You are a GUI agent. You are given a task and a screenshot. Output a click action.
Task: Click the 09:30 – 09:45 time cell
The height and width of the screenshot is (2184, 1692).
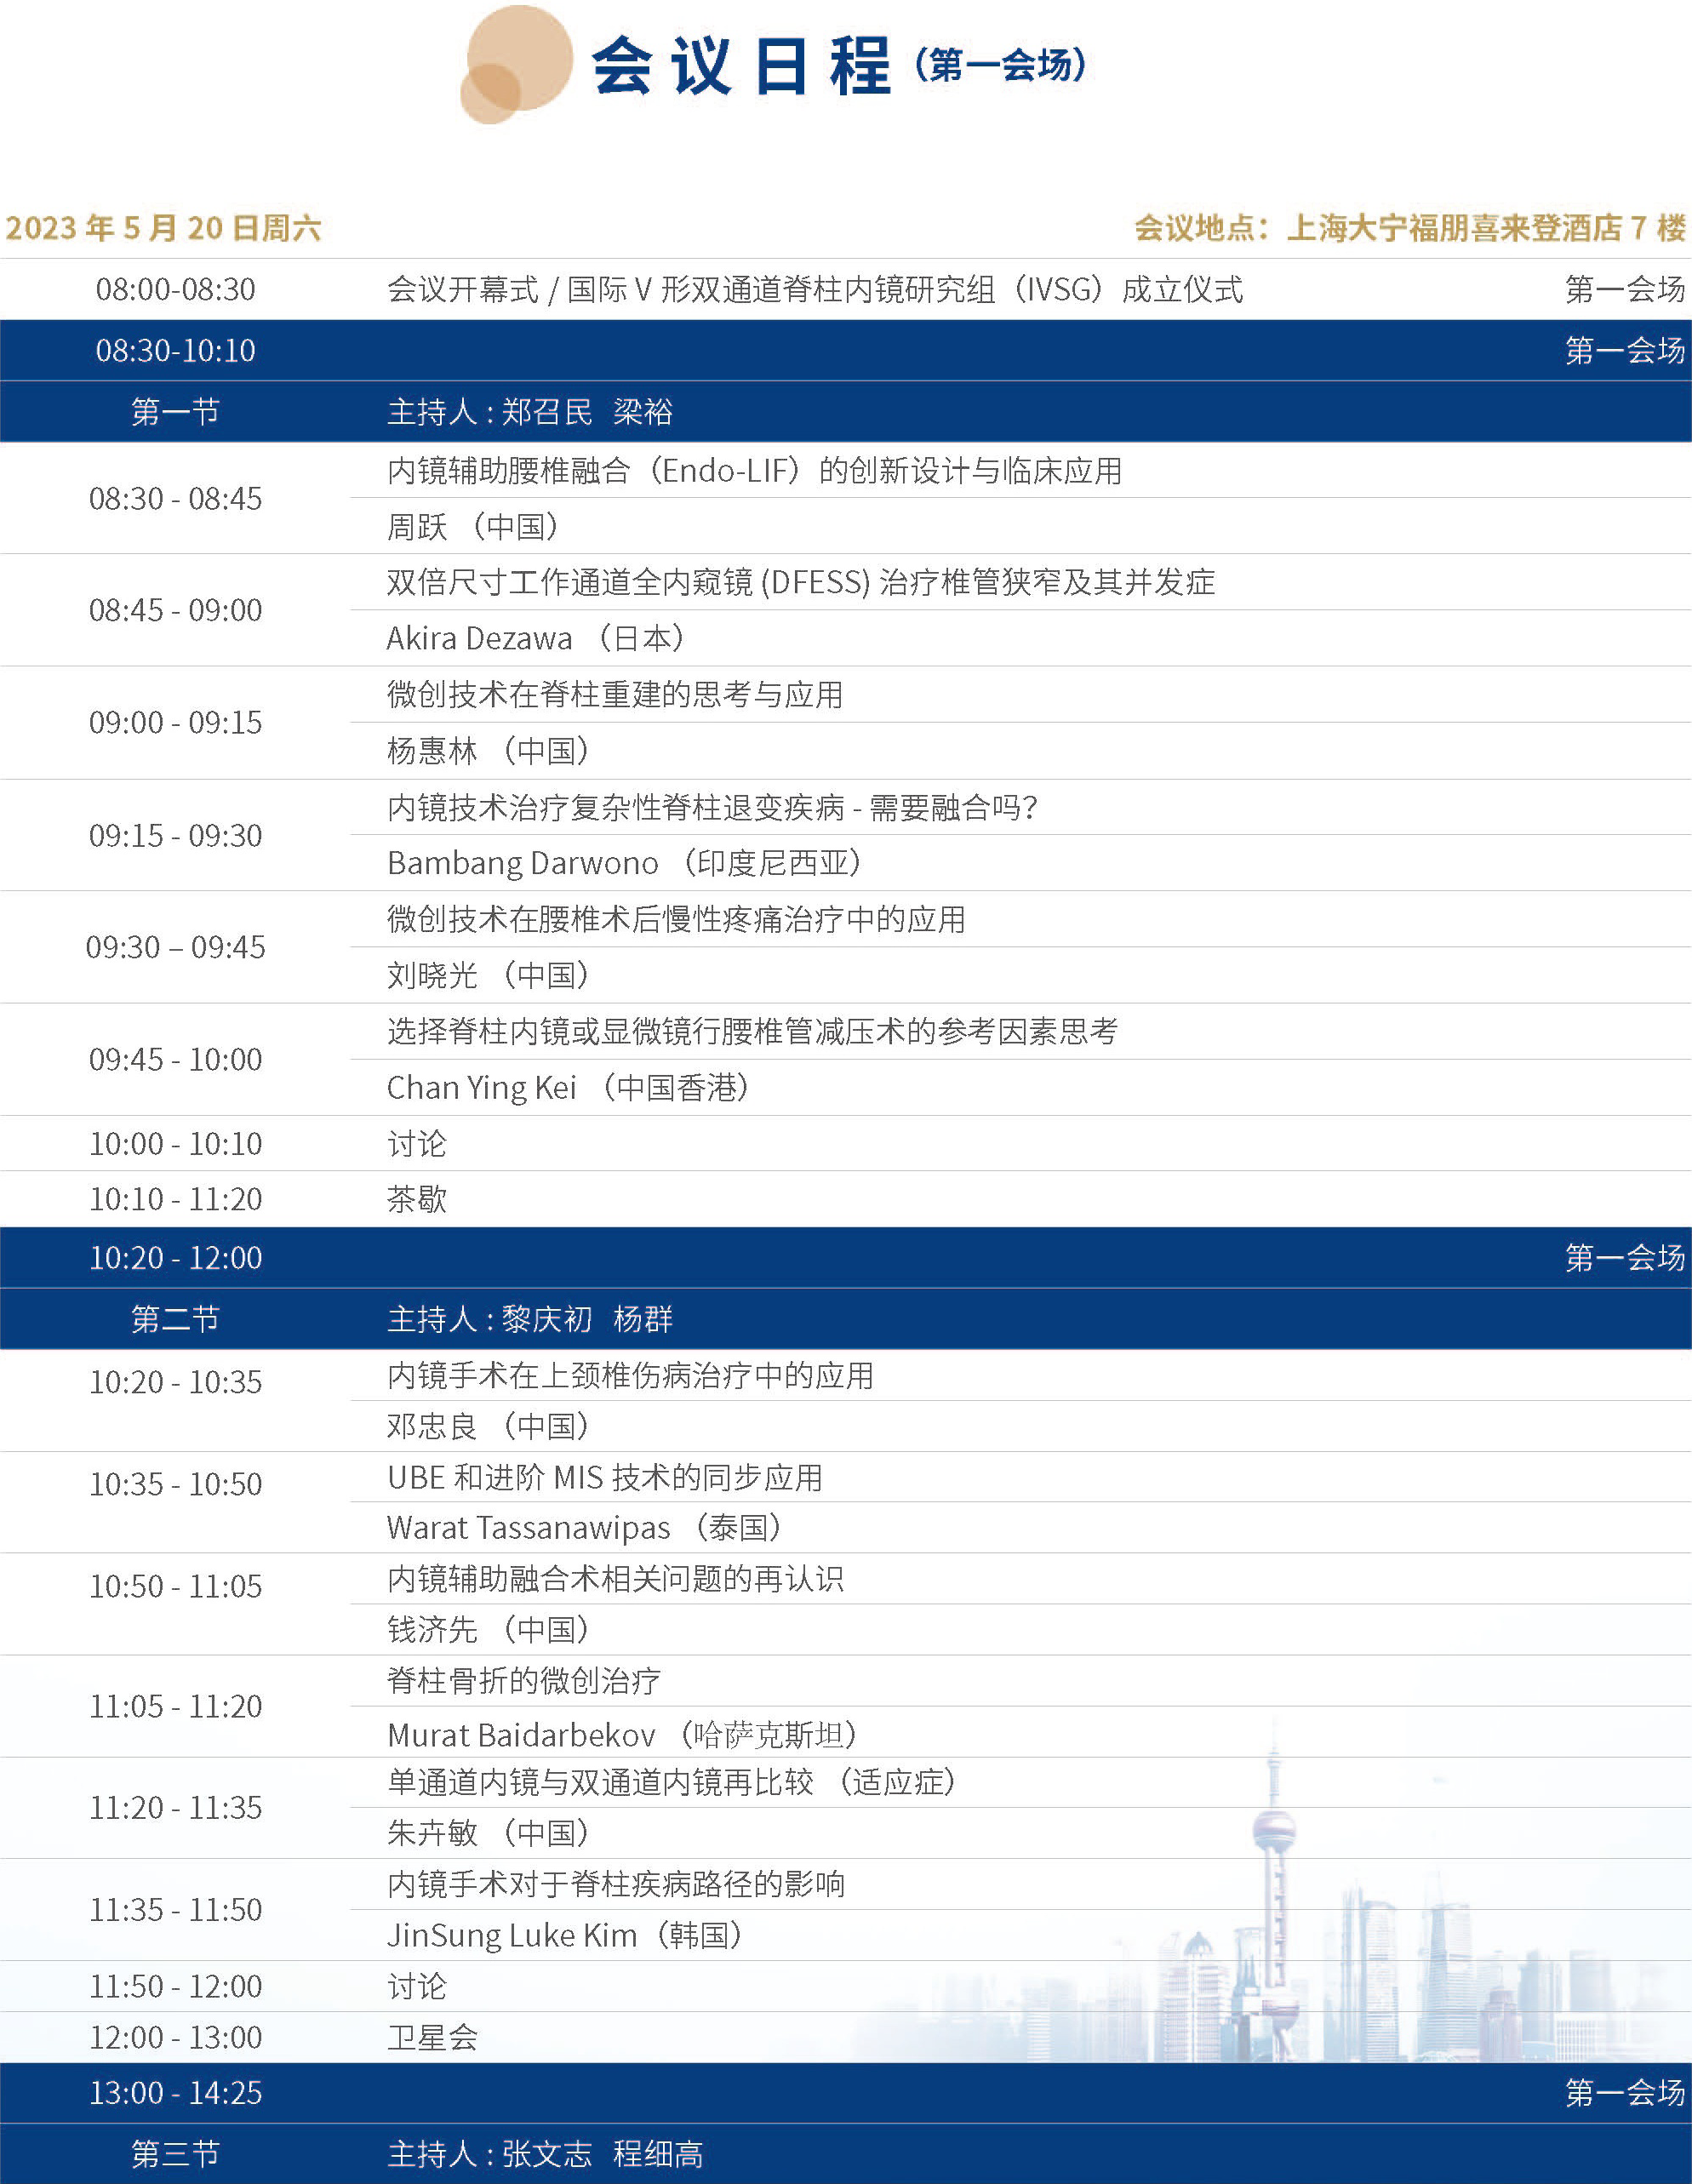[x=176, y=947]
